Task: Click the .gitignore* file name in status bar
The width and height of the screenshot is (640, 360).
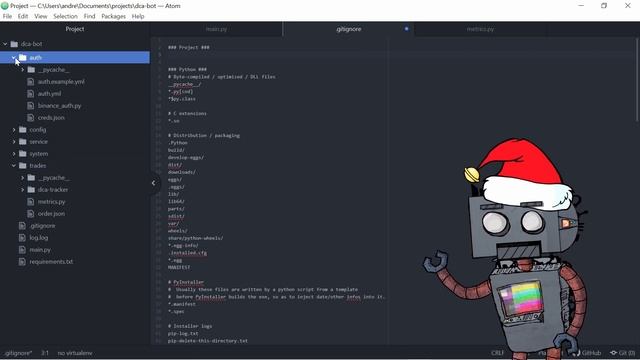Action: 18,353
